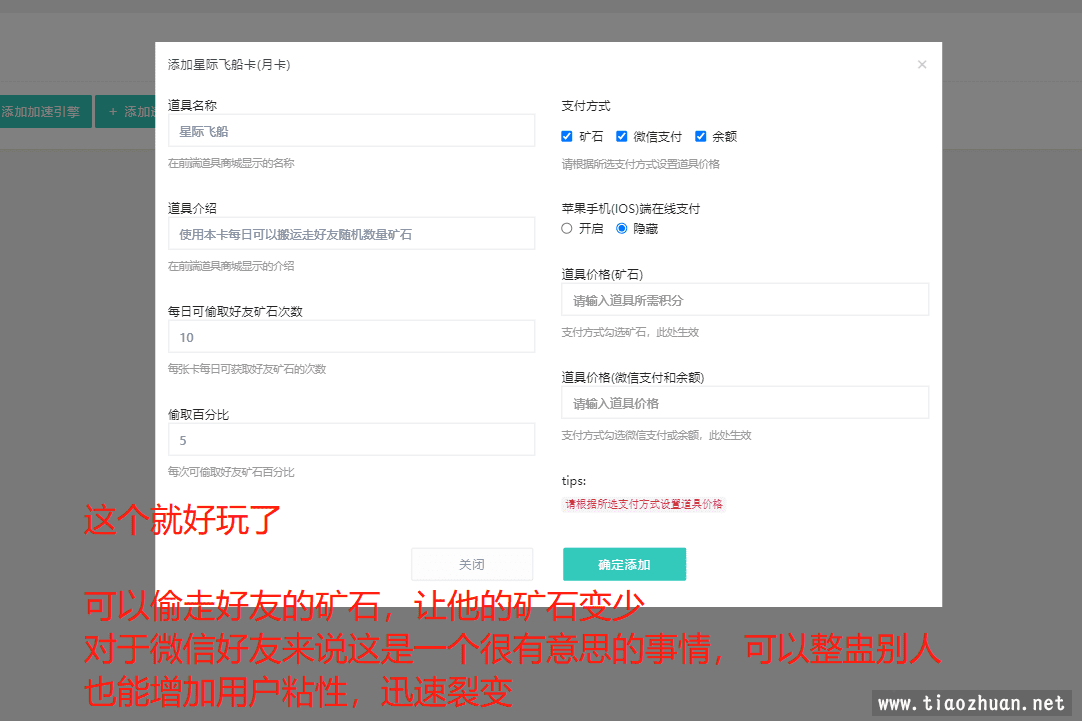Uncheck the 微信支付 payment checkbox

621,136
